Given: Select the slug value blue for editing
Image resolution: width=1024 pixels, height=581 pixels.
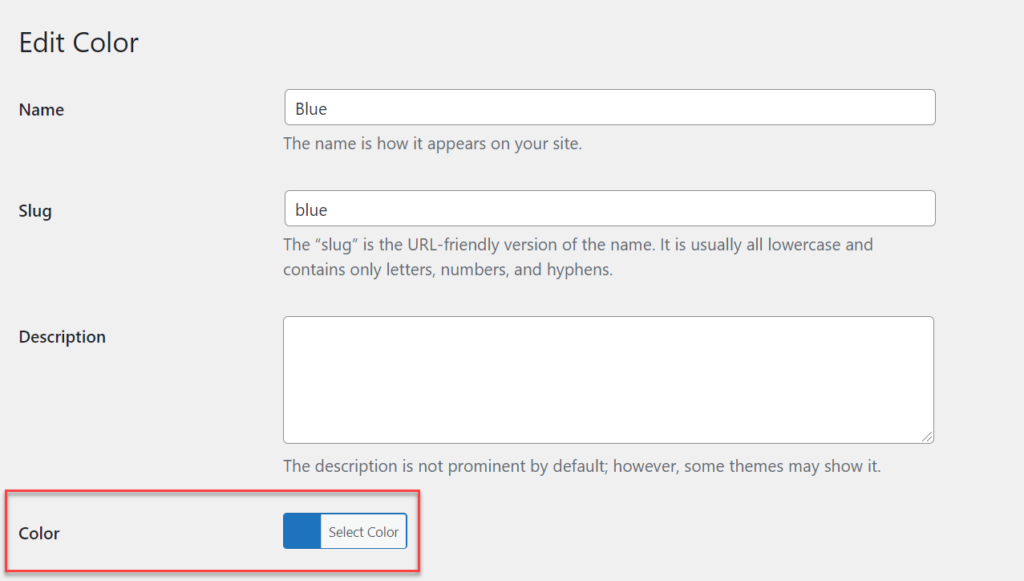Looking at the screenshot, I should [x=307, y=208].
